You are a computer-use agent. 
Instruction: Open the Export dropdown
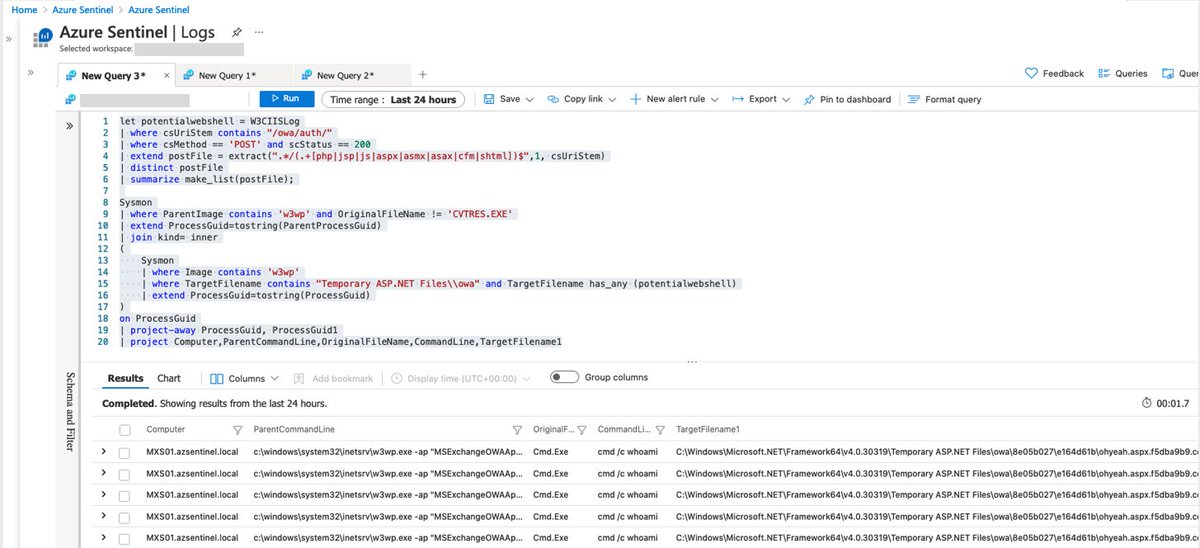[761, 99]
